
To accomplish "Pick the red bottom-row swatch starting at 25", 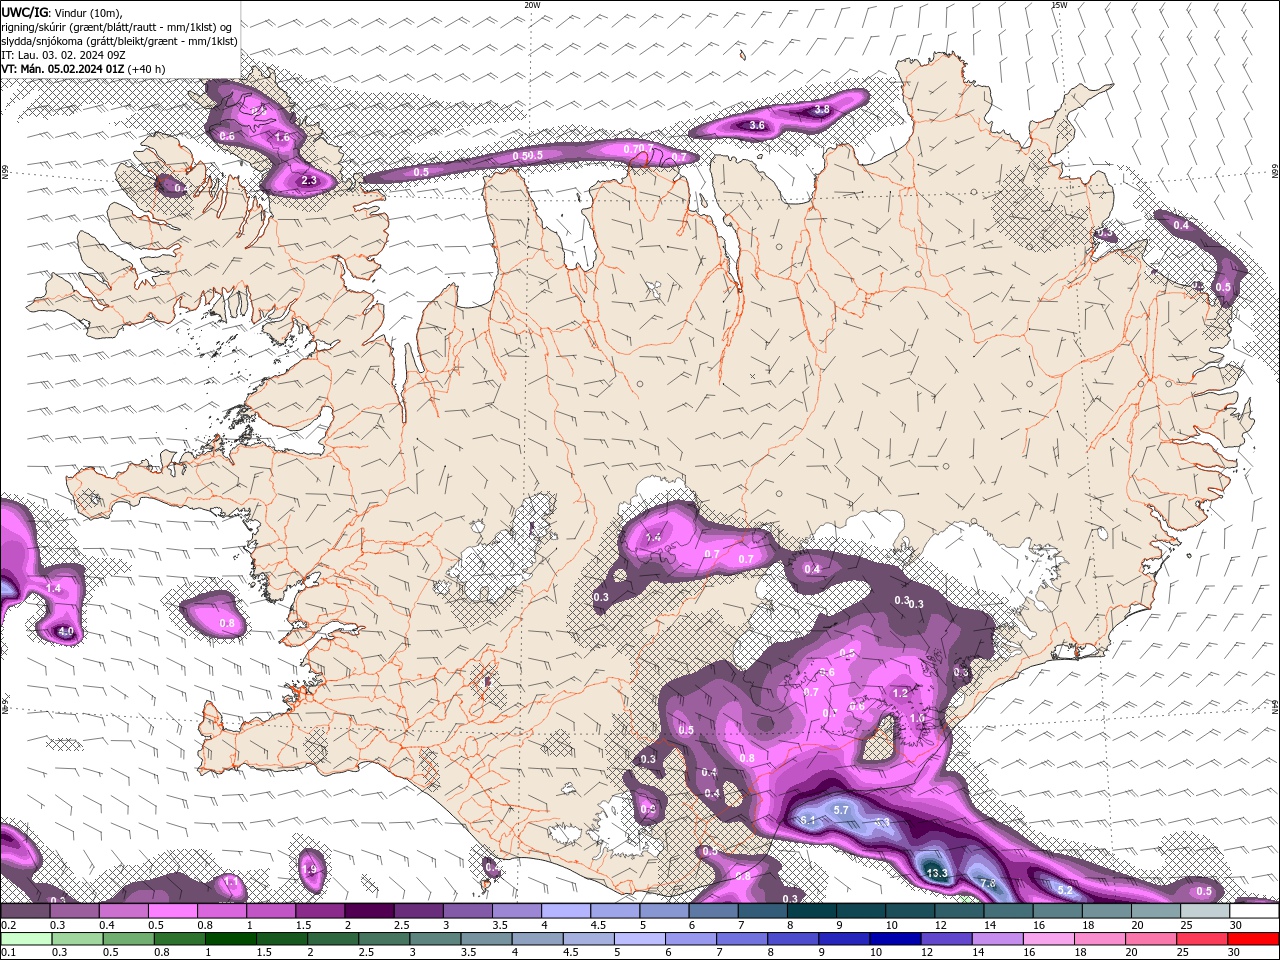I will 1202,939.
